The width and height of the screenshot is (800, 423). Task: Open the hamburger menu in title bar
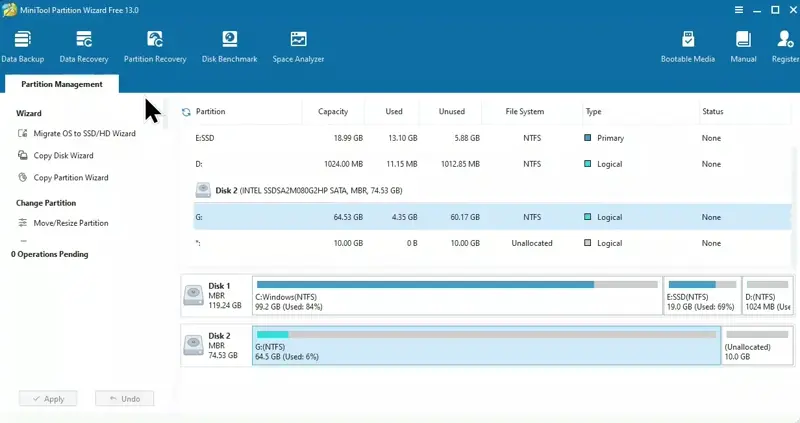pyautogui.click(x=738, y=10)
